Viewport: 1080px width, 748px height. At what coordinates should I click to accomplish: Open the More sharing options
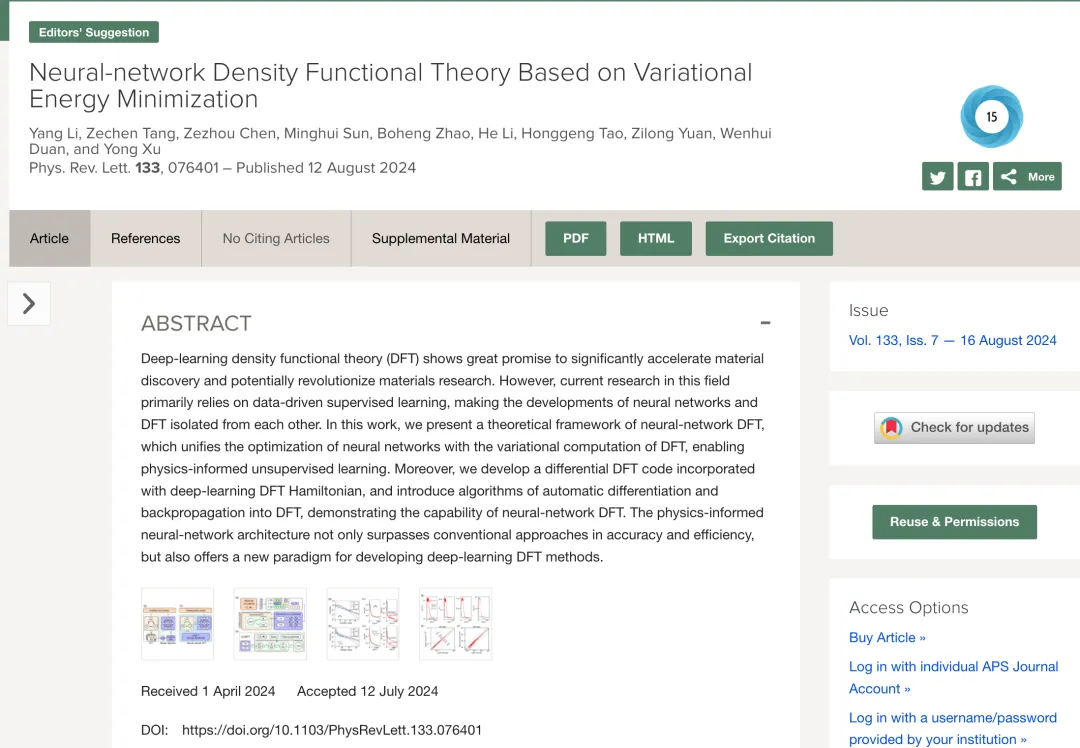pyautogui.click(x=1028, y=177)
